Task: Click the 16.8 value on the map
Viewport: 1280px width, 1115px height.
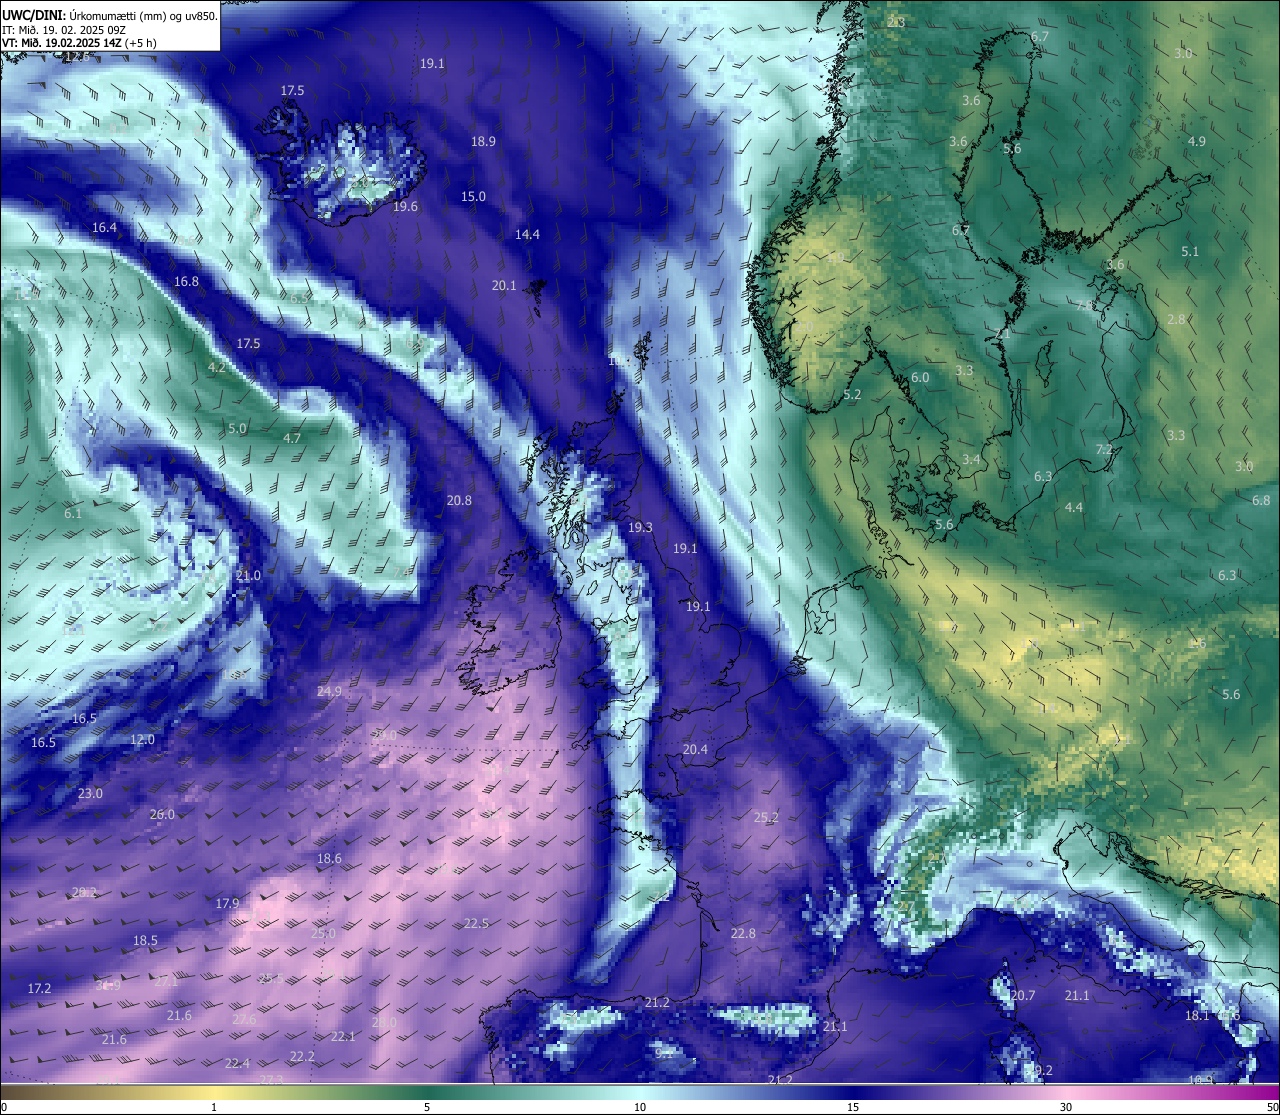Action: coord(186,282)
